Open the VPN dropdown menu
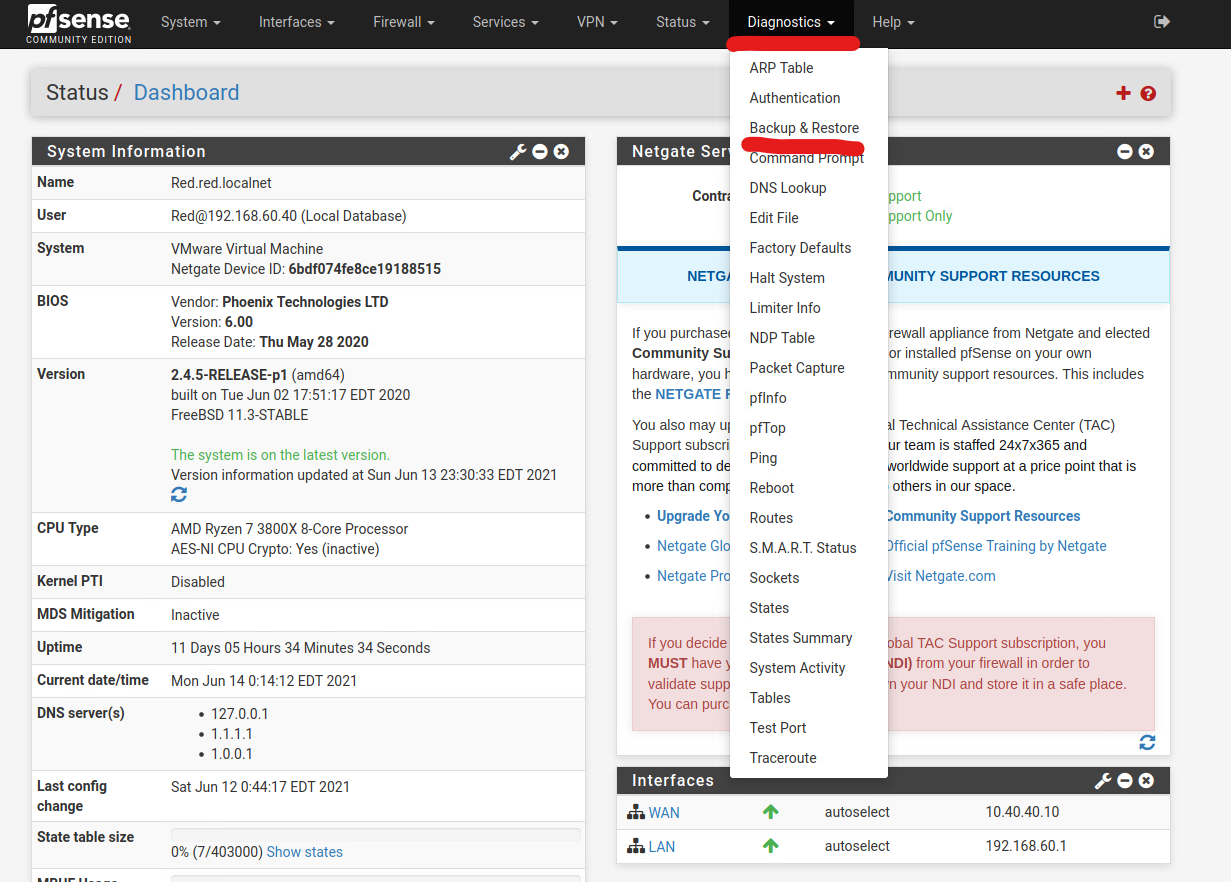 coord(597,22)
